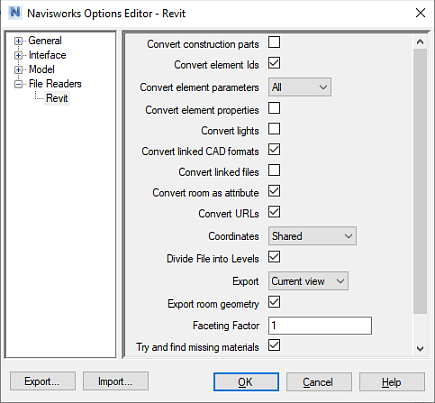Collapse the File Readers node
The width and height of the screenshot is (435, 403).
click(x=18, y=84)
